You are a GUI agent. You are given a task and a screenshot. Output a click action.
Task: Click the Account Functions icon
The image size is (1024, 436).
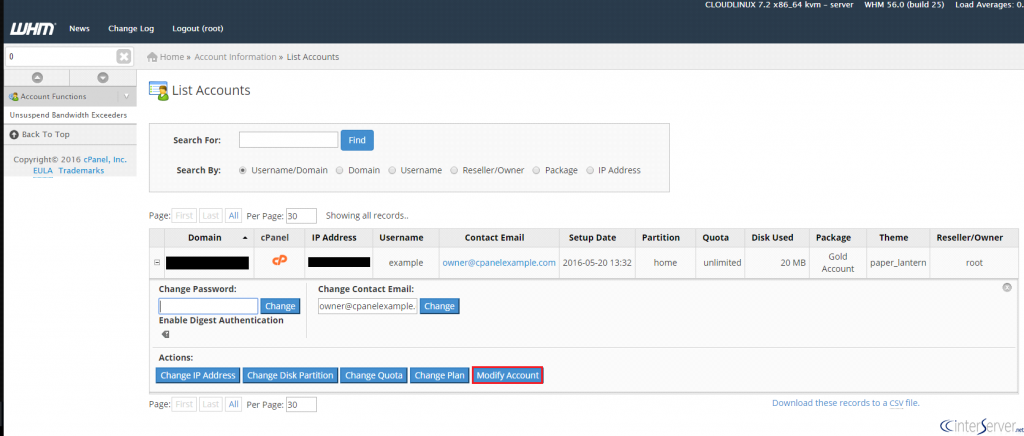tap(13, 97)
